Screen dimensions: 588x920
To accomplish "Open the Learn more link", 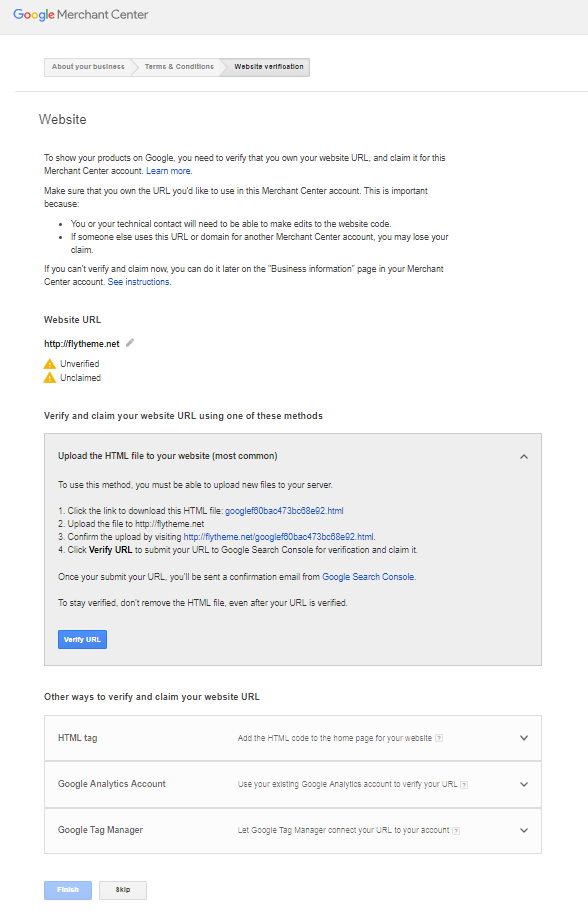I will [168, 171].
